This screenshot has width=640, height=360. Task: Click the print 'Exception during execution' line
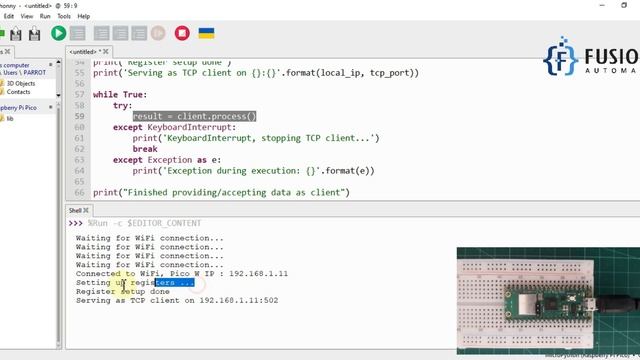253,171
